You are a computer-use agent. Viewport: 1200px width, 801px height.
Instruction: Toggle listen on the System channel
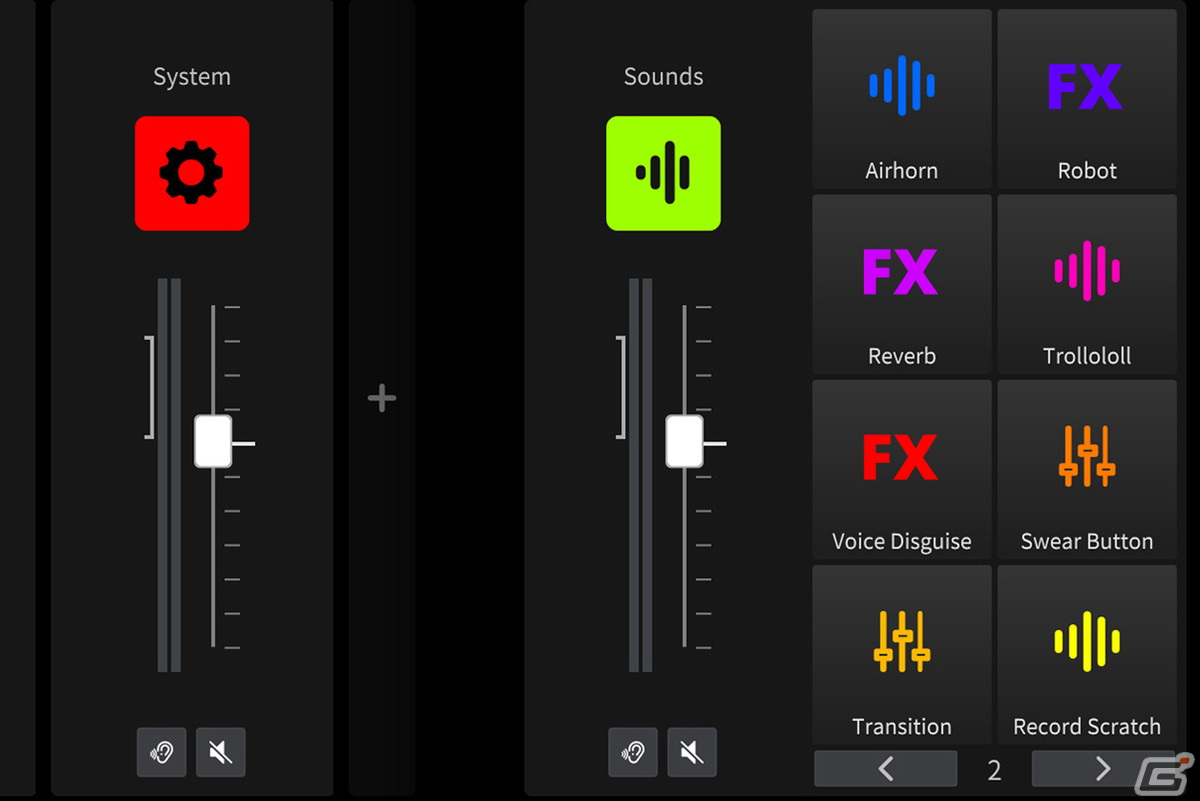161,752
